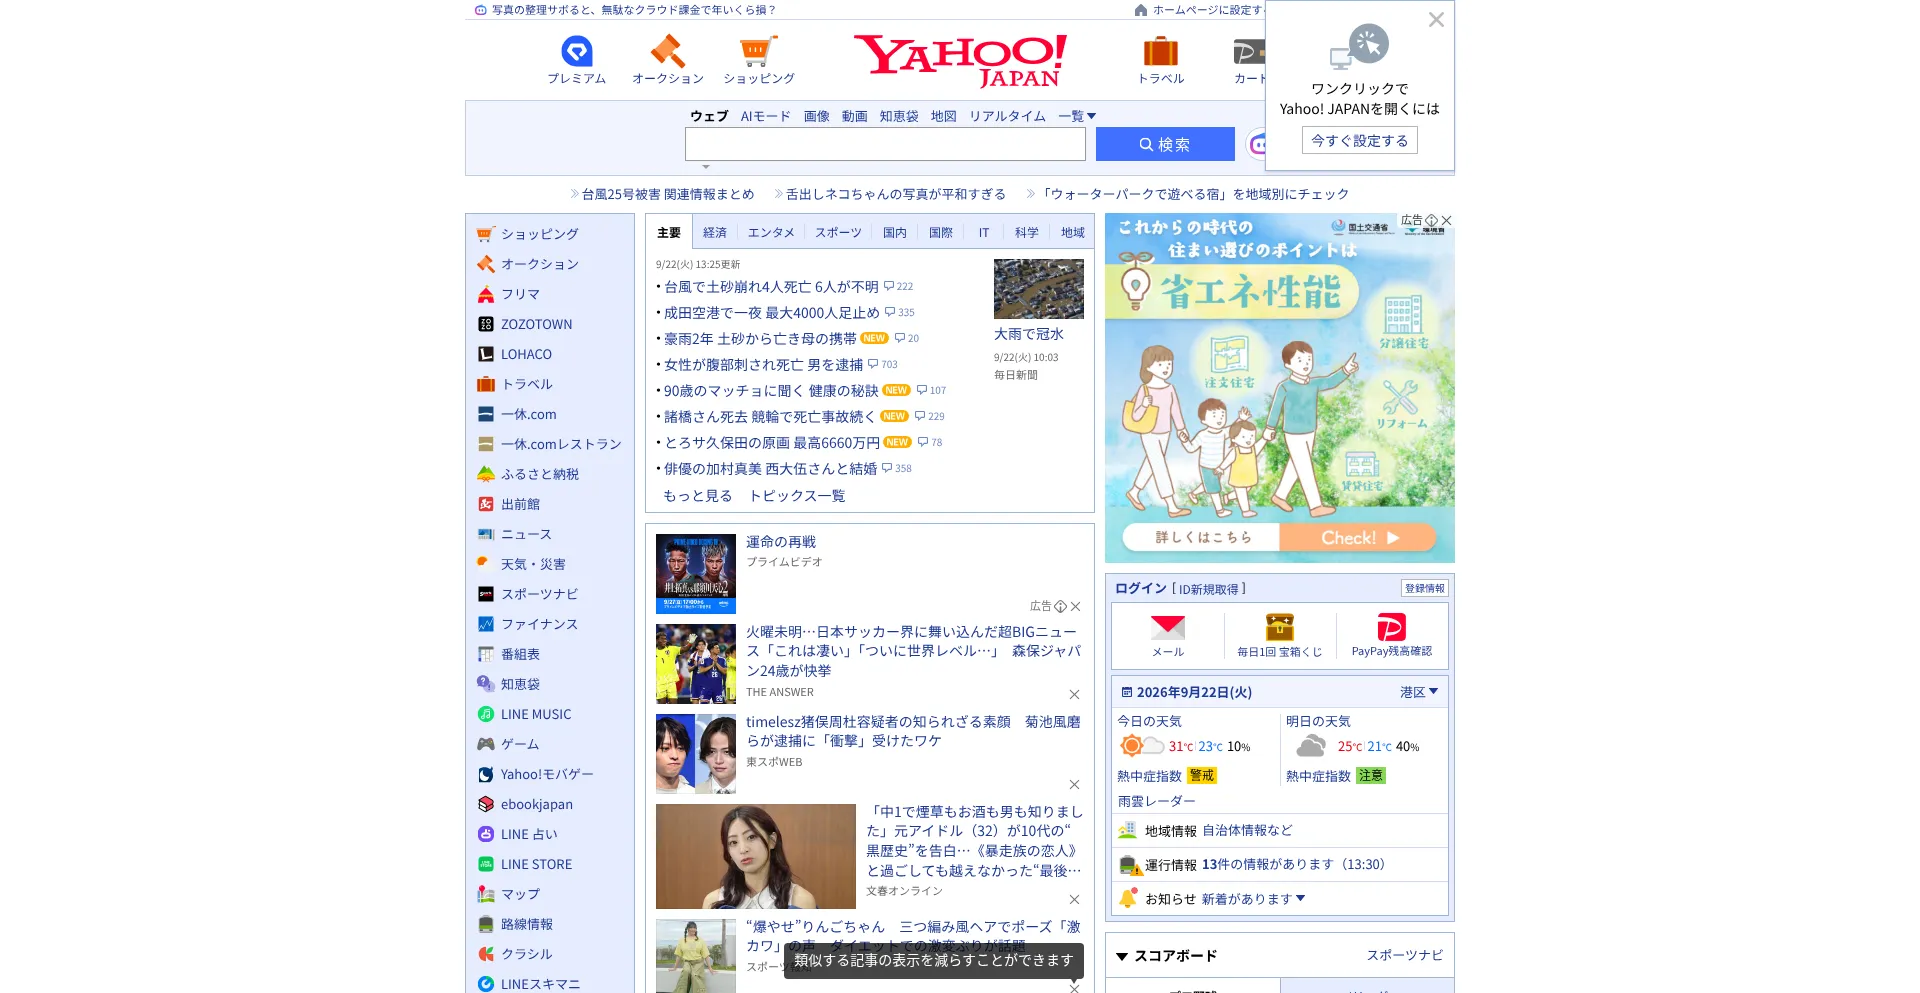Open search suggestions arrow below search box

click(x=706, y=167)
